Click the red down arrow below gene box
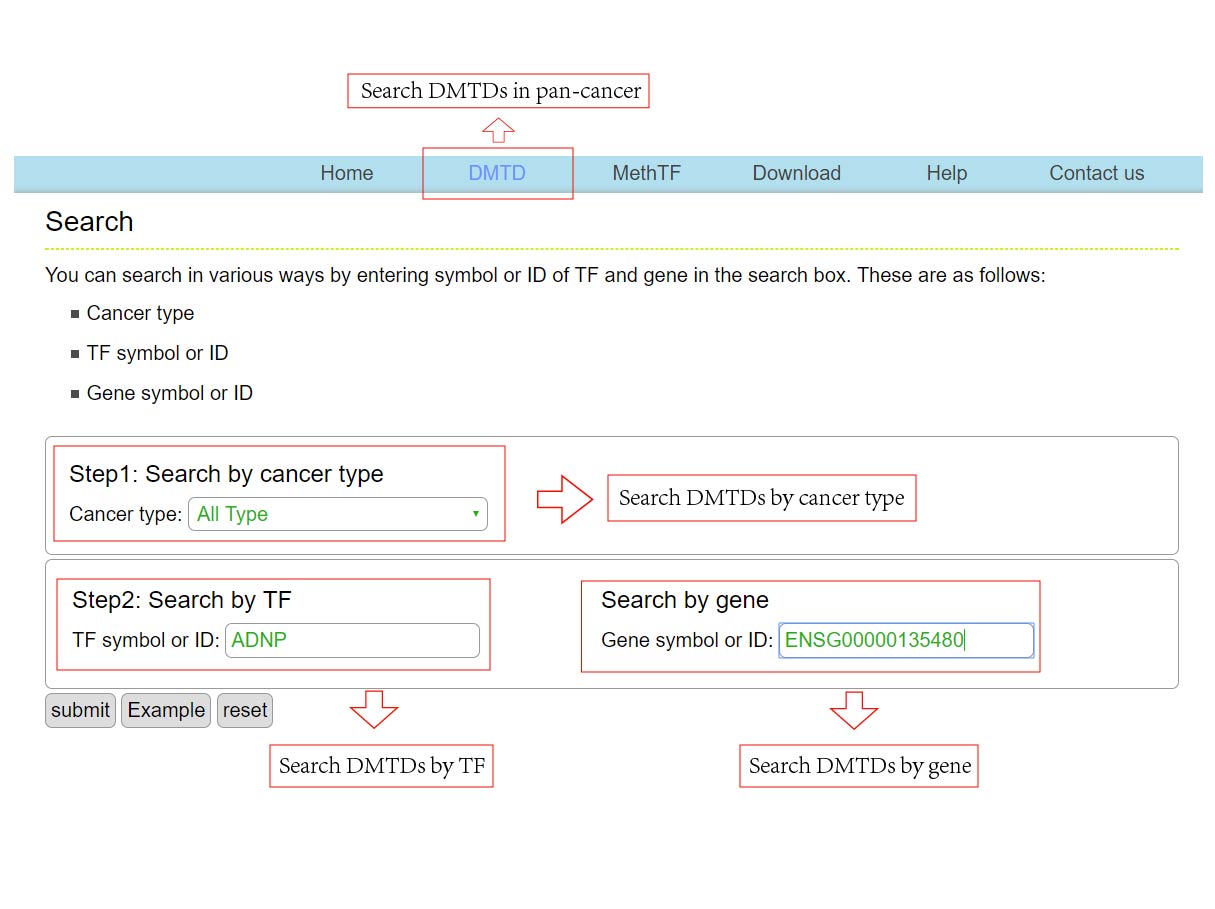The image size is (1215, 909). pyautogui.click(x=854, y=709)
